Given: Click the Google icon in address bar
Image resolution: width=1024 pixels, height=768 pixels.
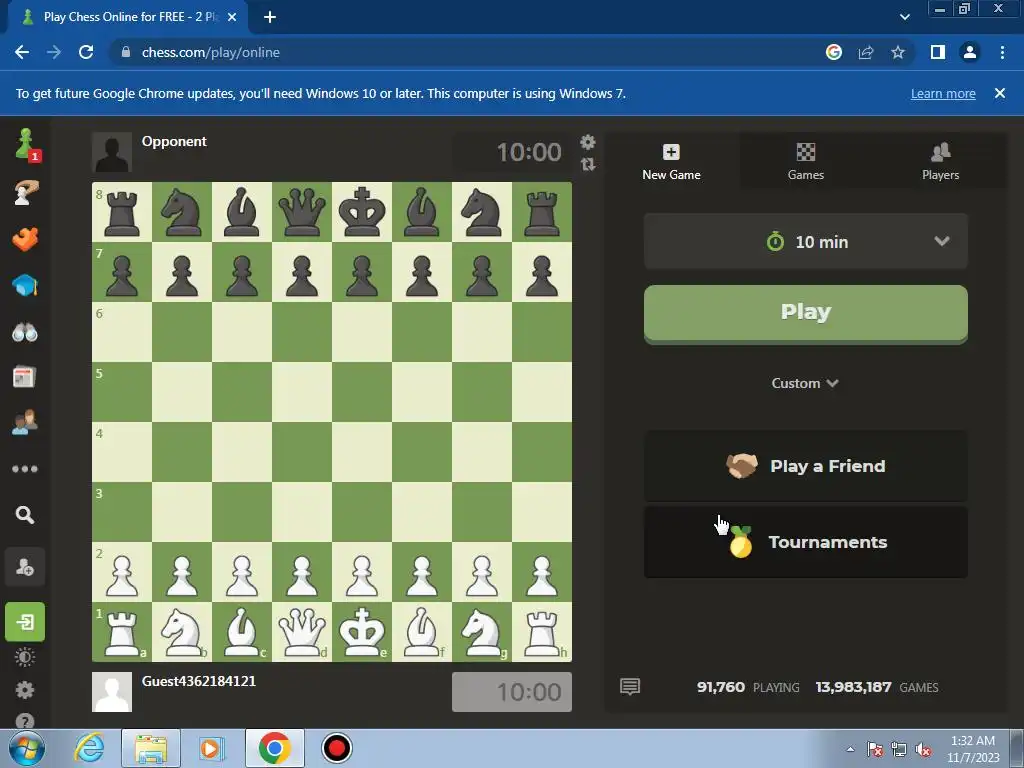Looking at the screenshot, I should (834, 52).
